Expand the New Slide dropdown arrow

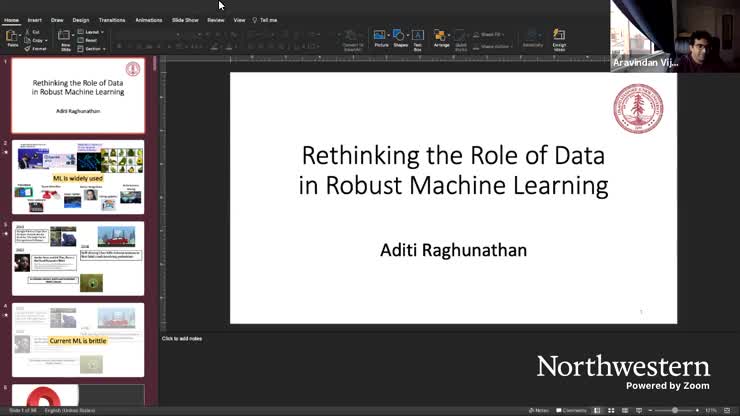(73, 35)
